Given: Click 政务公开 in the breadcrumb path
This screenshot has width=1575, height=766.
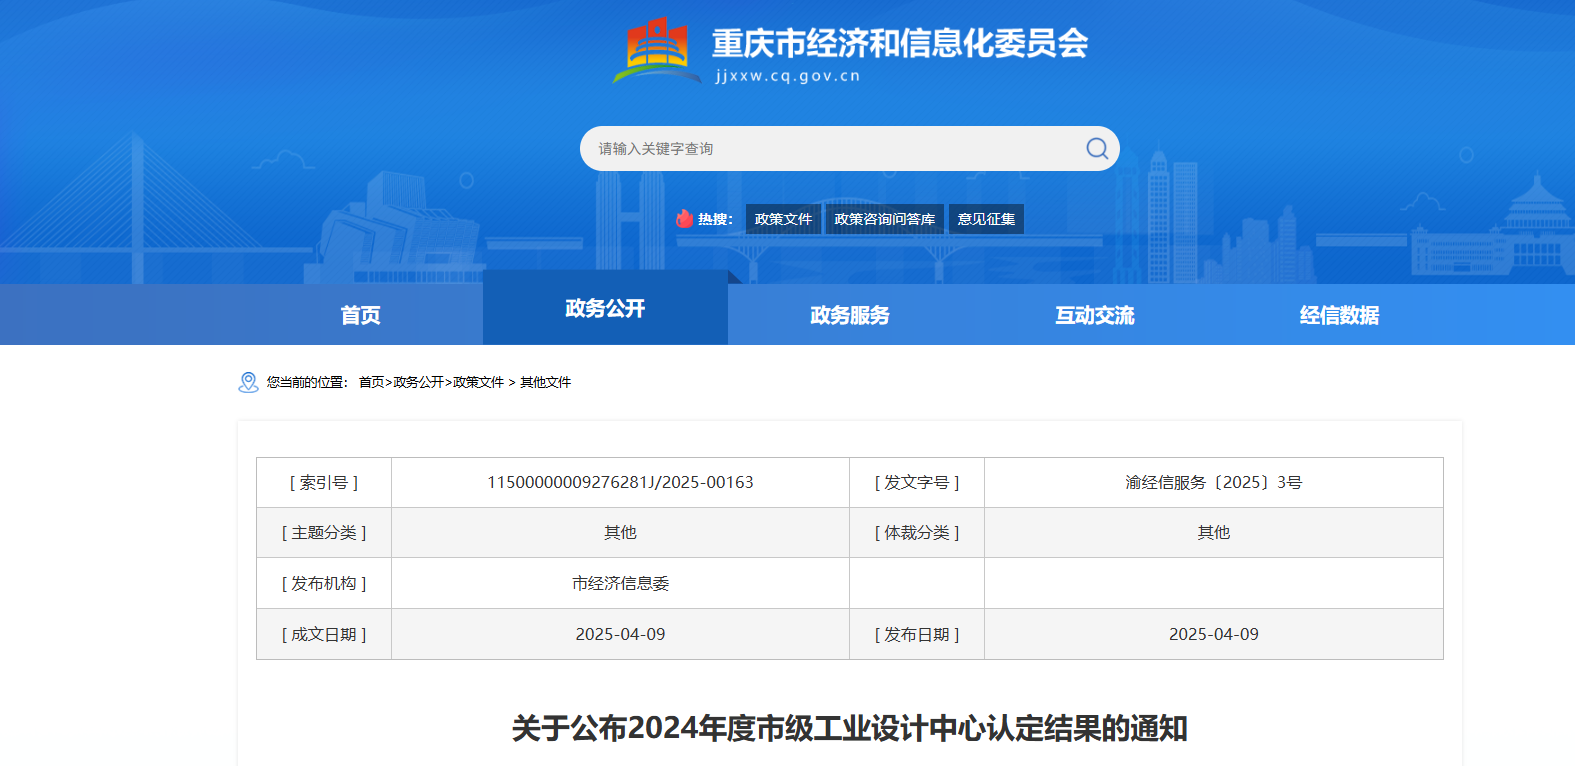Looking at the screenshot, I should click(x=418, y=382).
